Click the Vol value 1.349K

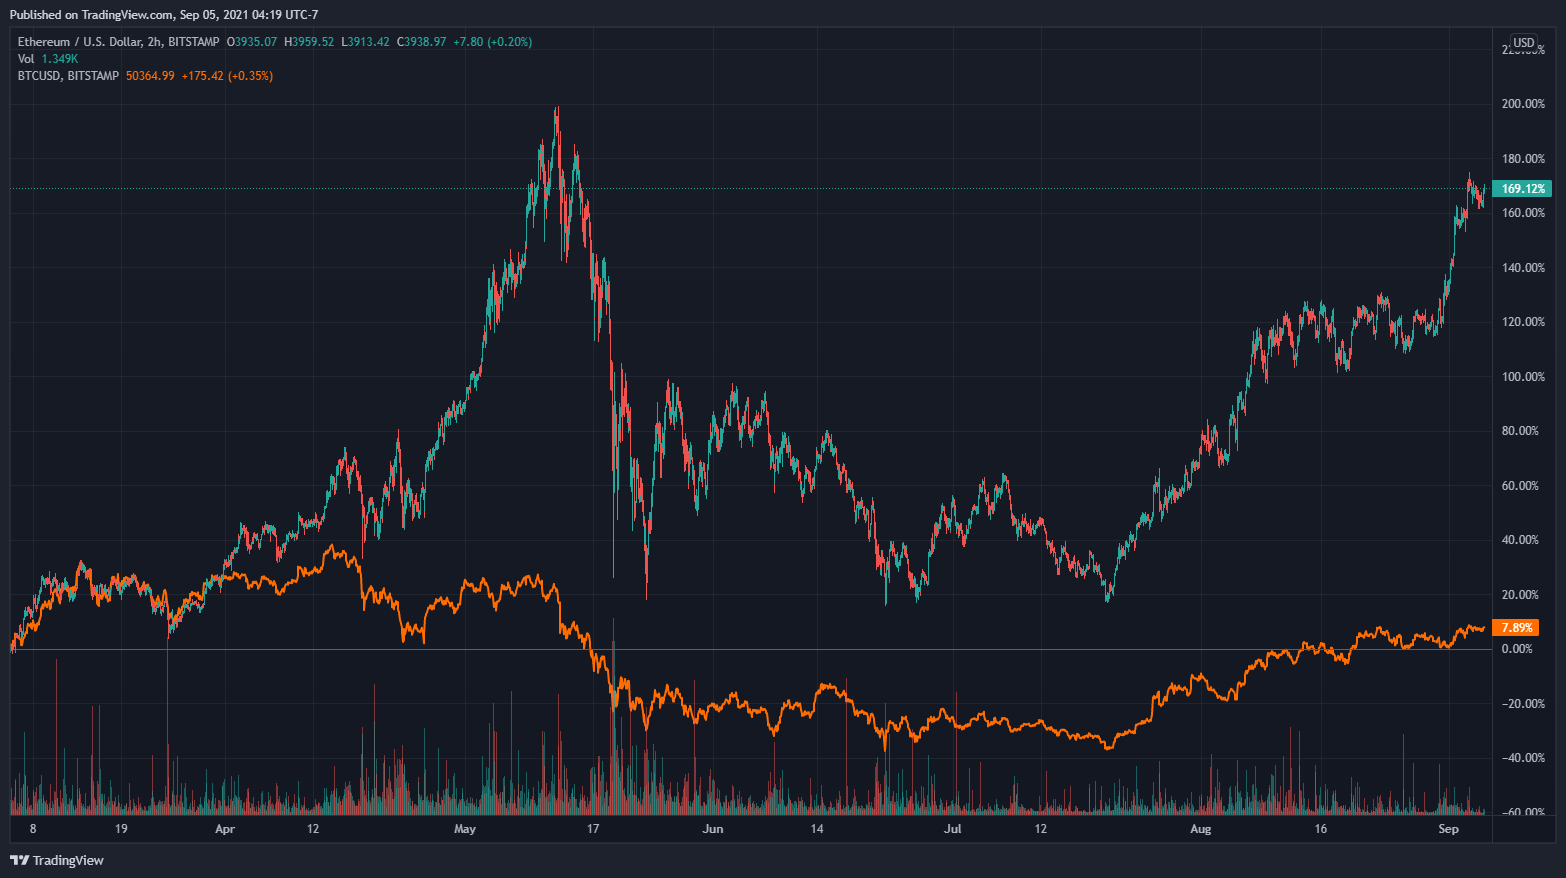[x=60, y=59]
